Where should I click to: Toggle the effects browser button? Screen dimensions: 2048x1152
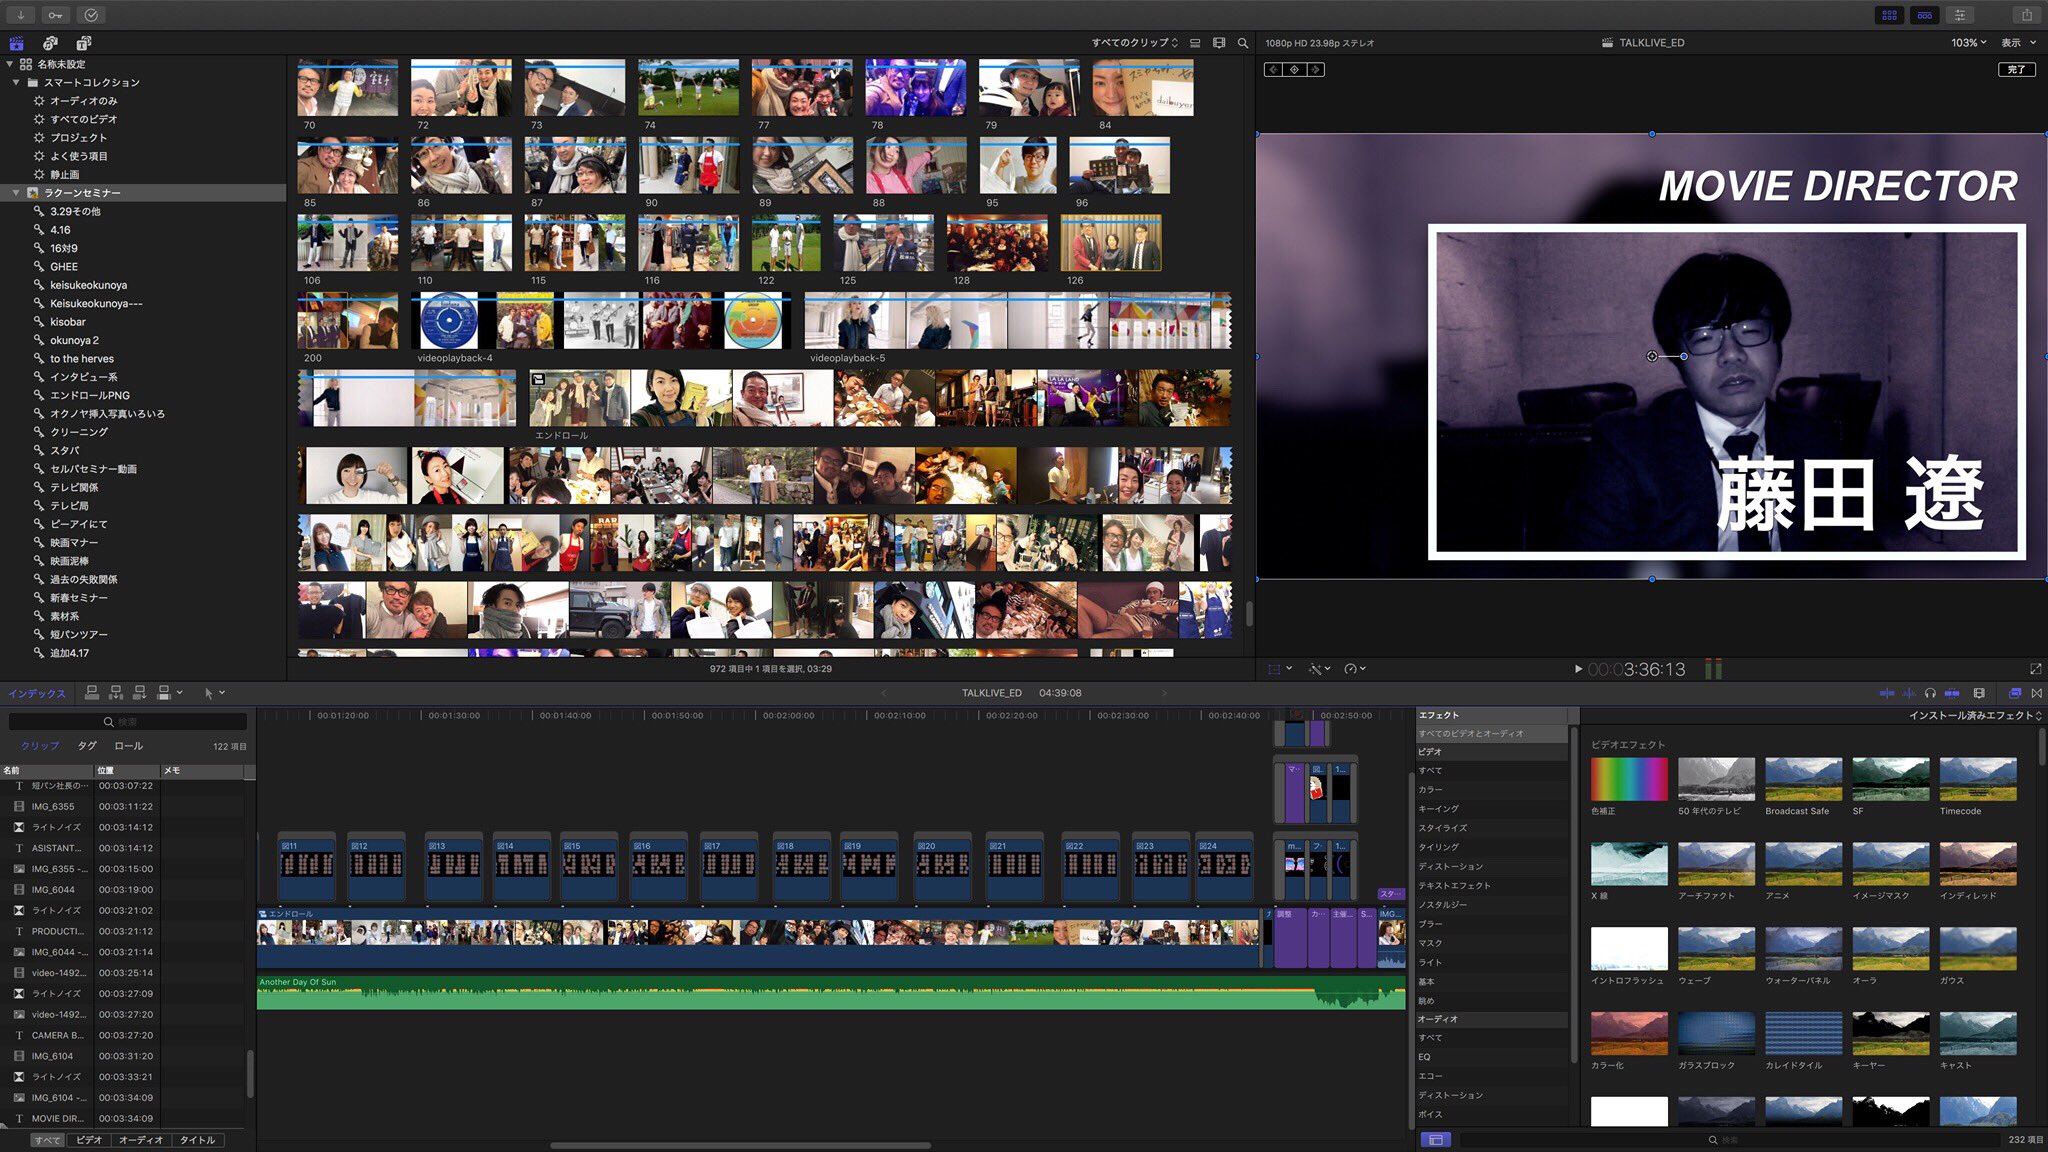[x=2015, y=693]
